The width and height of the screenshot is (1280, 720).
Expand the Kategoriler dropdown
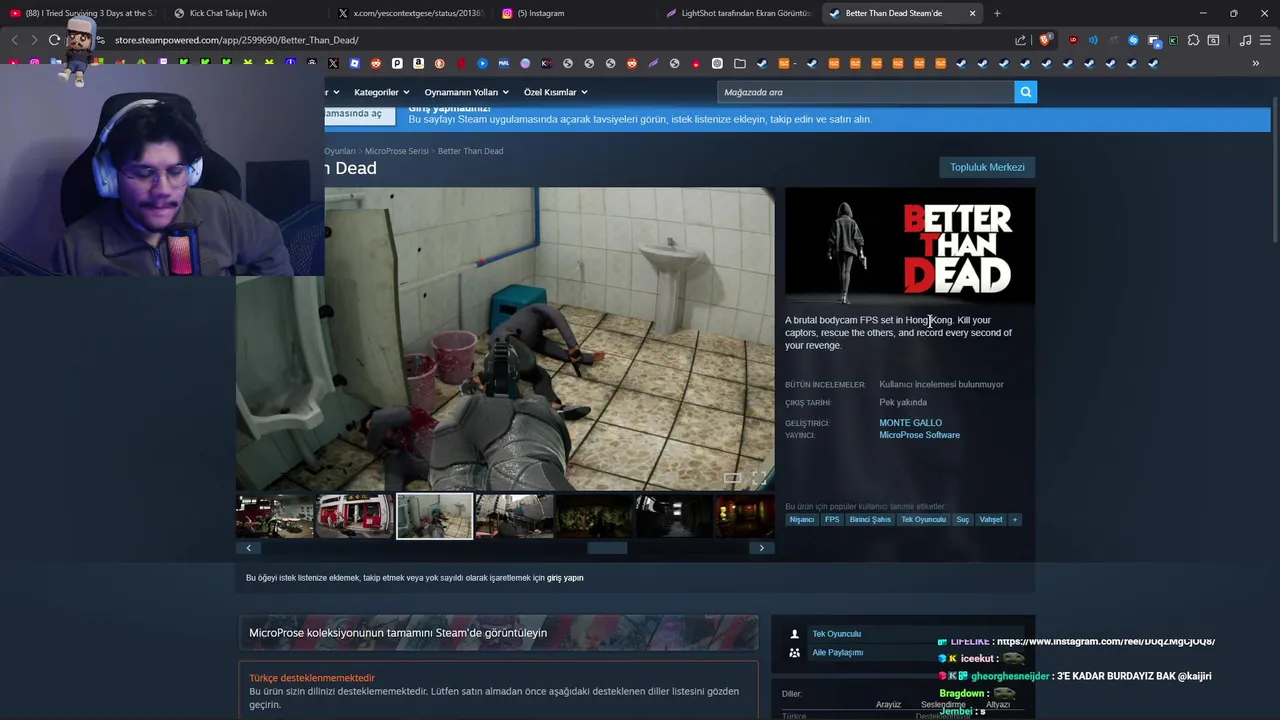click(381, 92)
